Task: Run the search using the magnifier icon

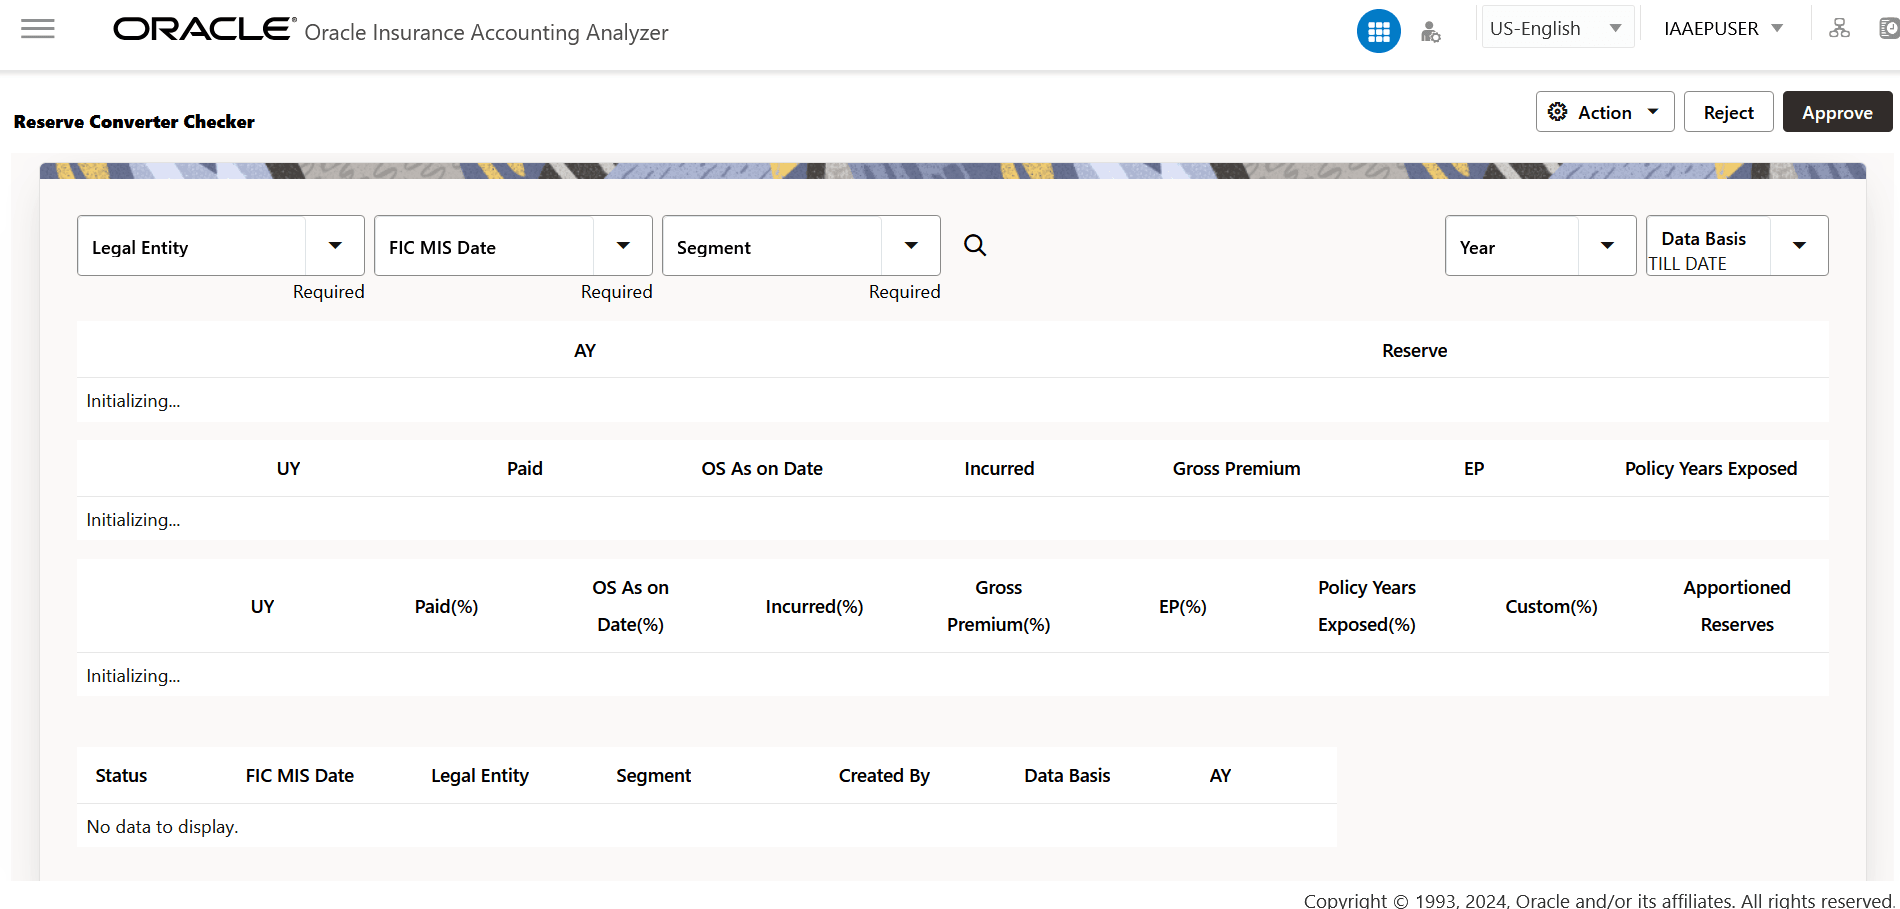Action: (x=974, y=244)
